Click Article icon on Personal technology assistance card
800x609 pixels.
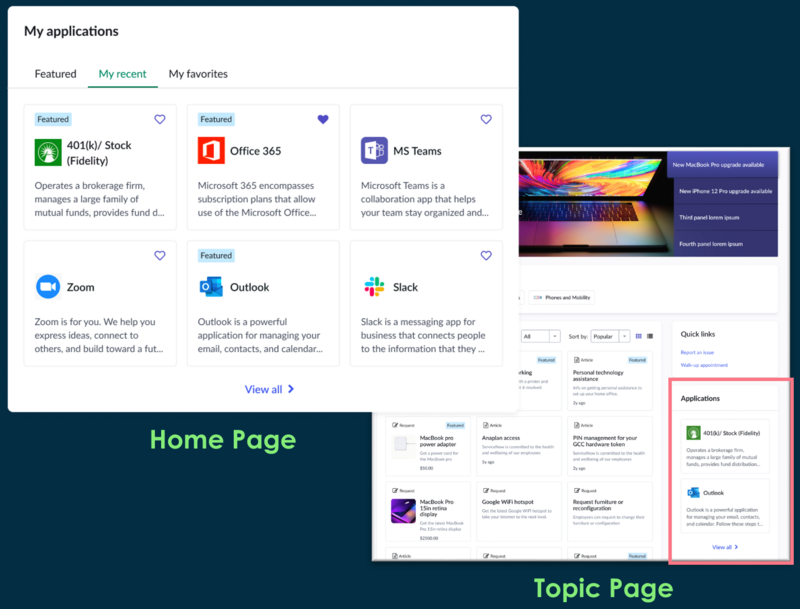pos(577,360)
